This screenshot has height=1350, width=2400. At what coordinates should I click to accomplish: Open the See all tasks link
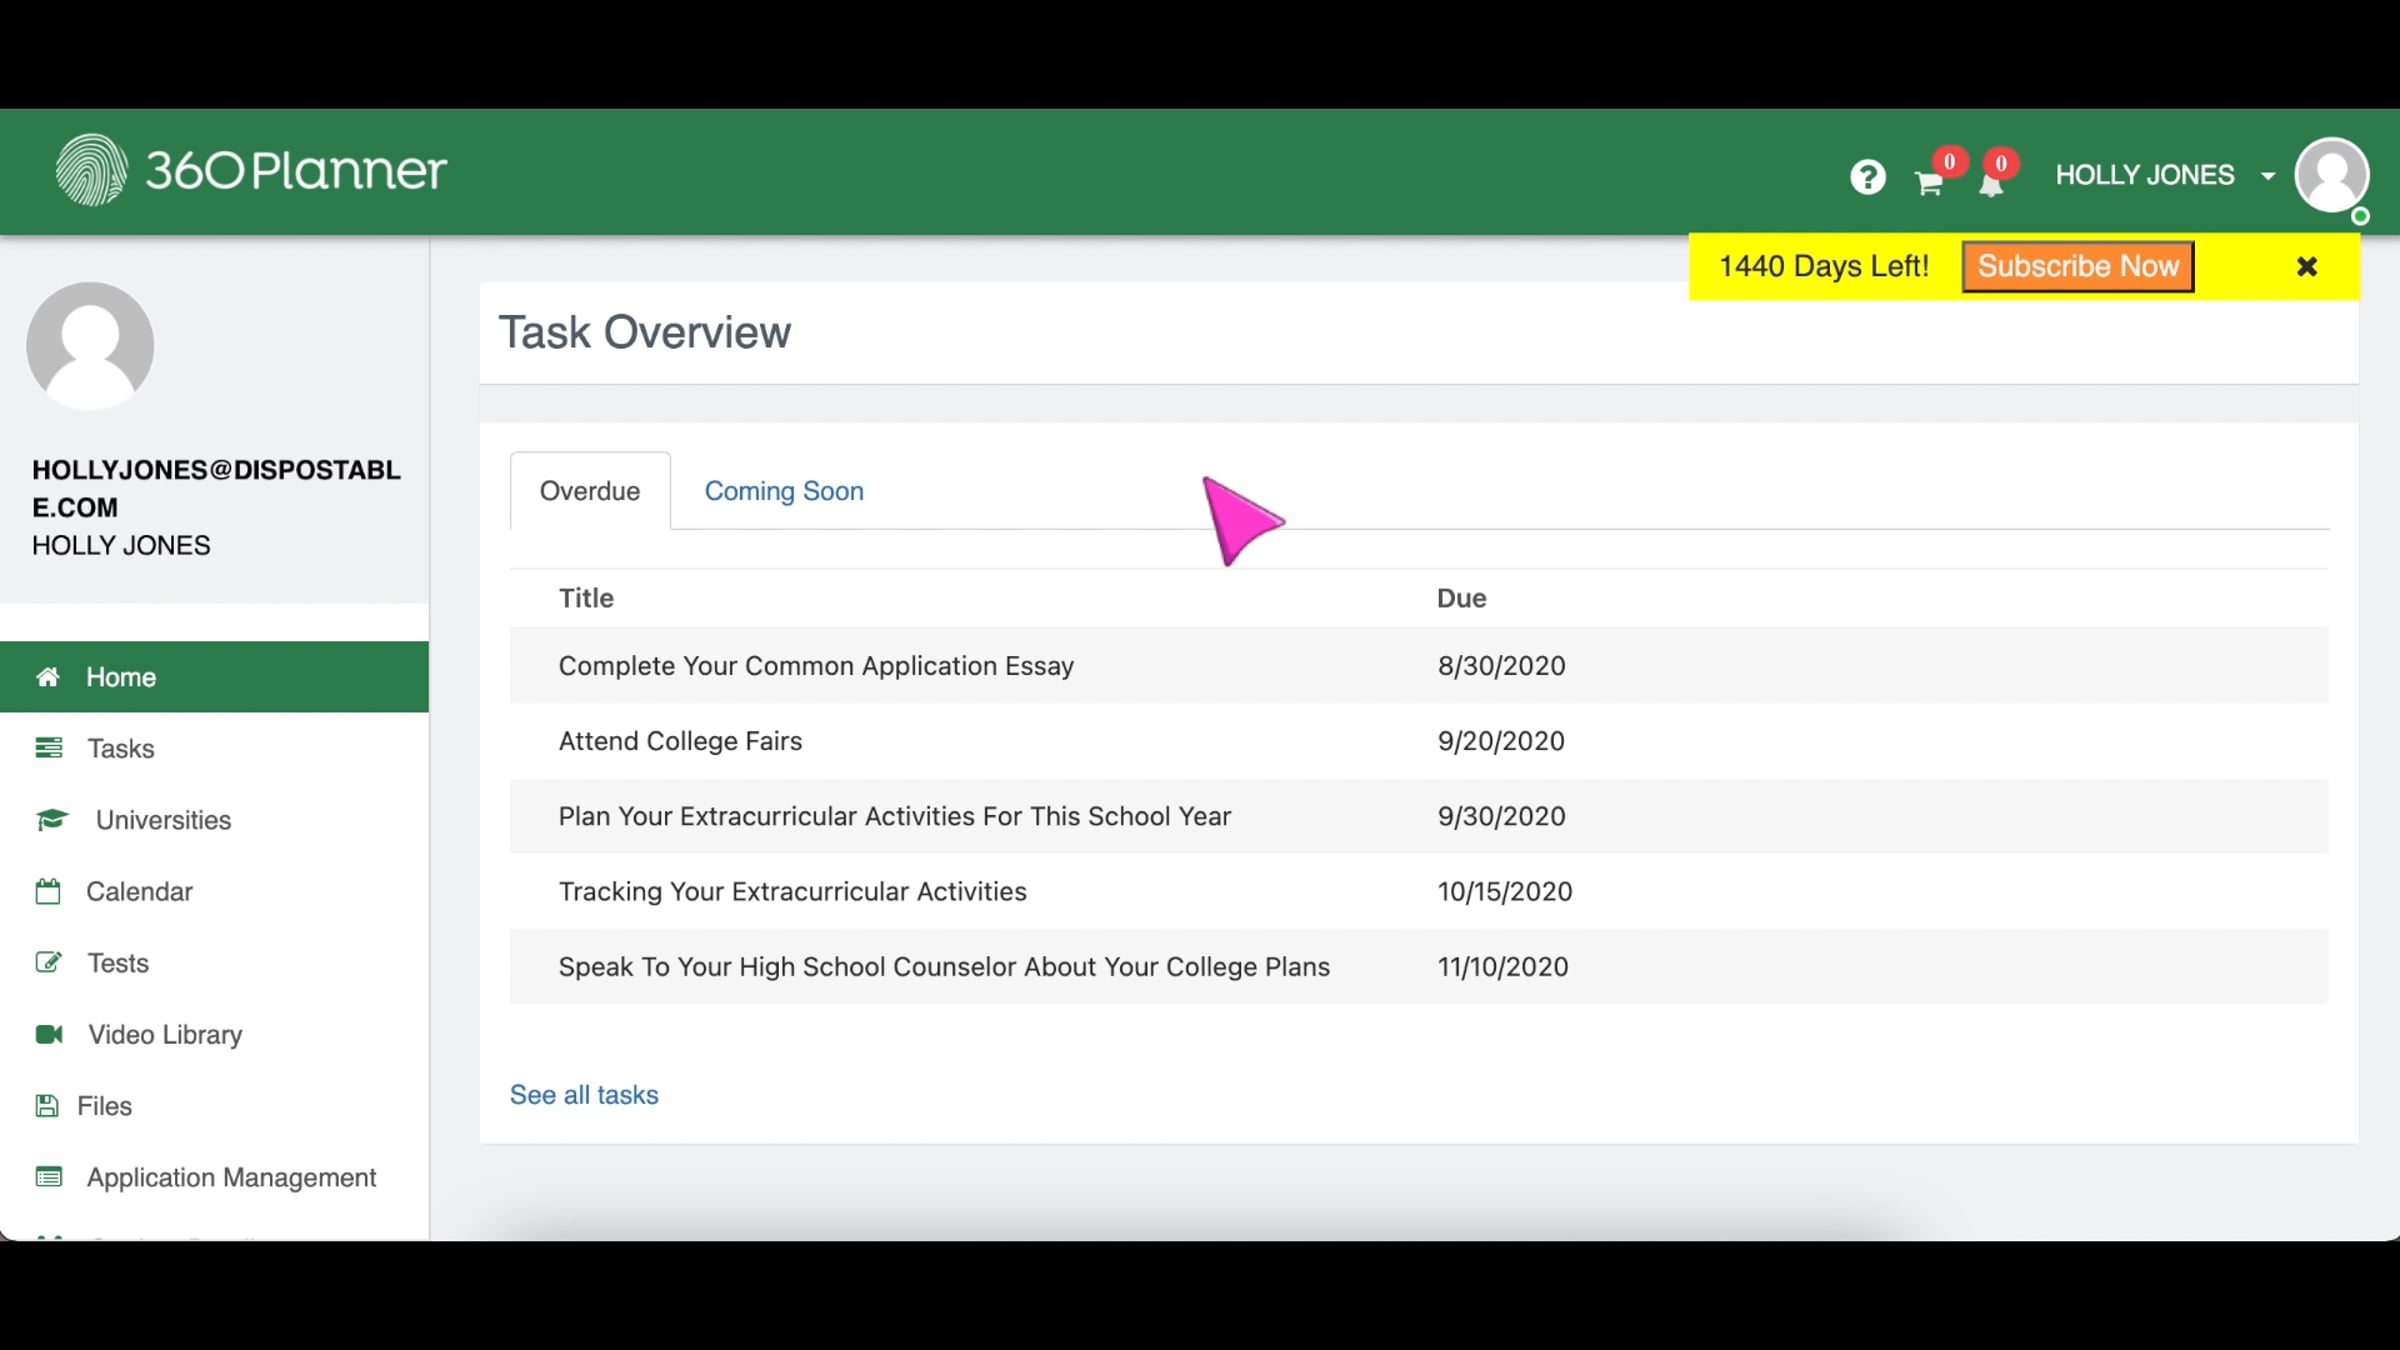pos(584,1095)
